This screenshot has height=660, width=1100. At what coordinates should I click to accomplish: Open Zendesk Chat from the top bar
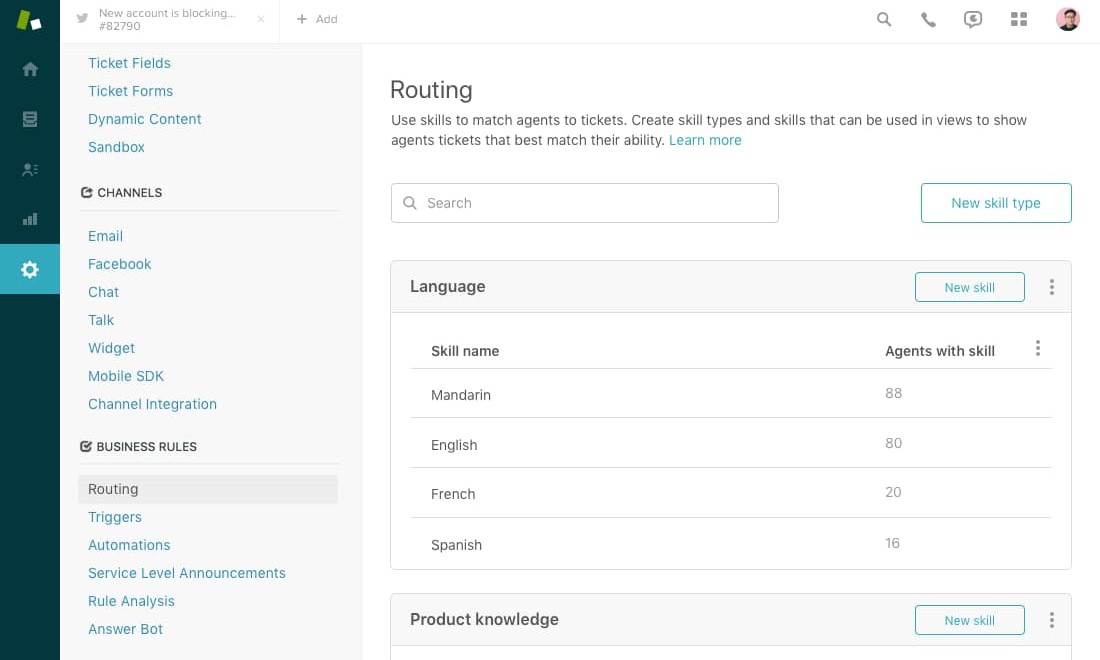pyautogui.click(x=973, y=19)
